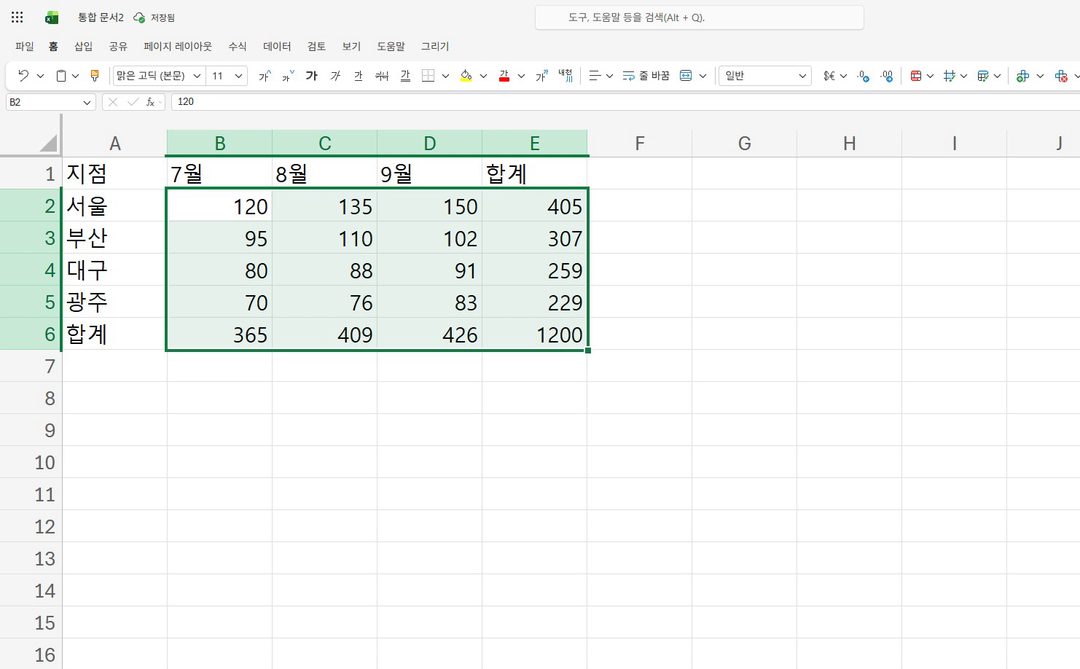
Task: Click the format as table icon
Action: [983, 76]
